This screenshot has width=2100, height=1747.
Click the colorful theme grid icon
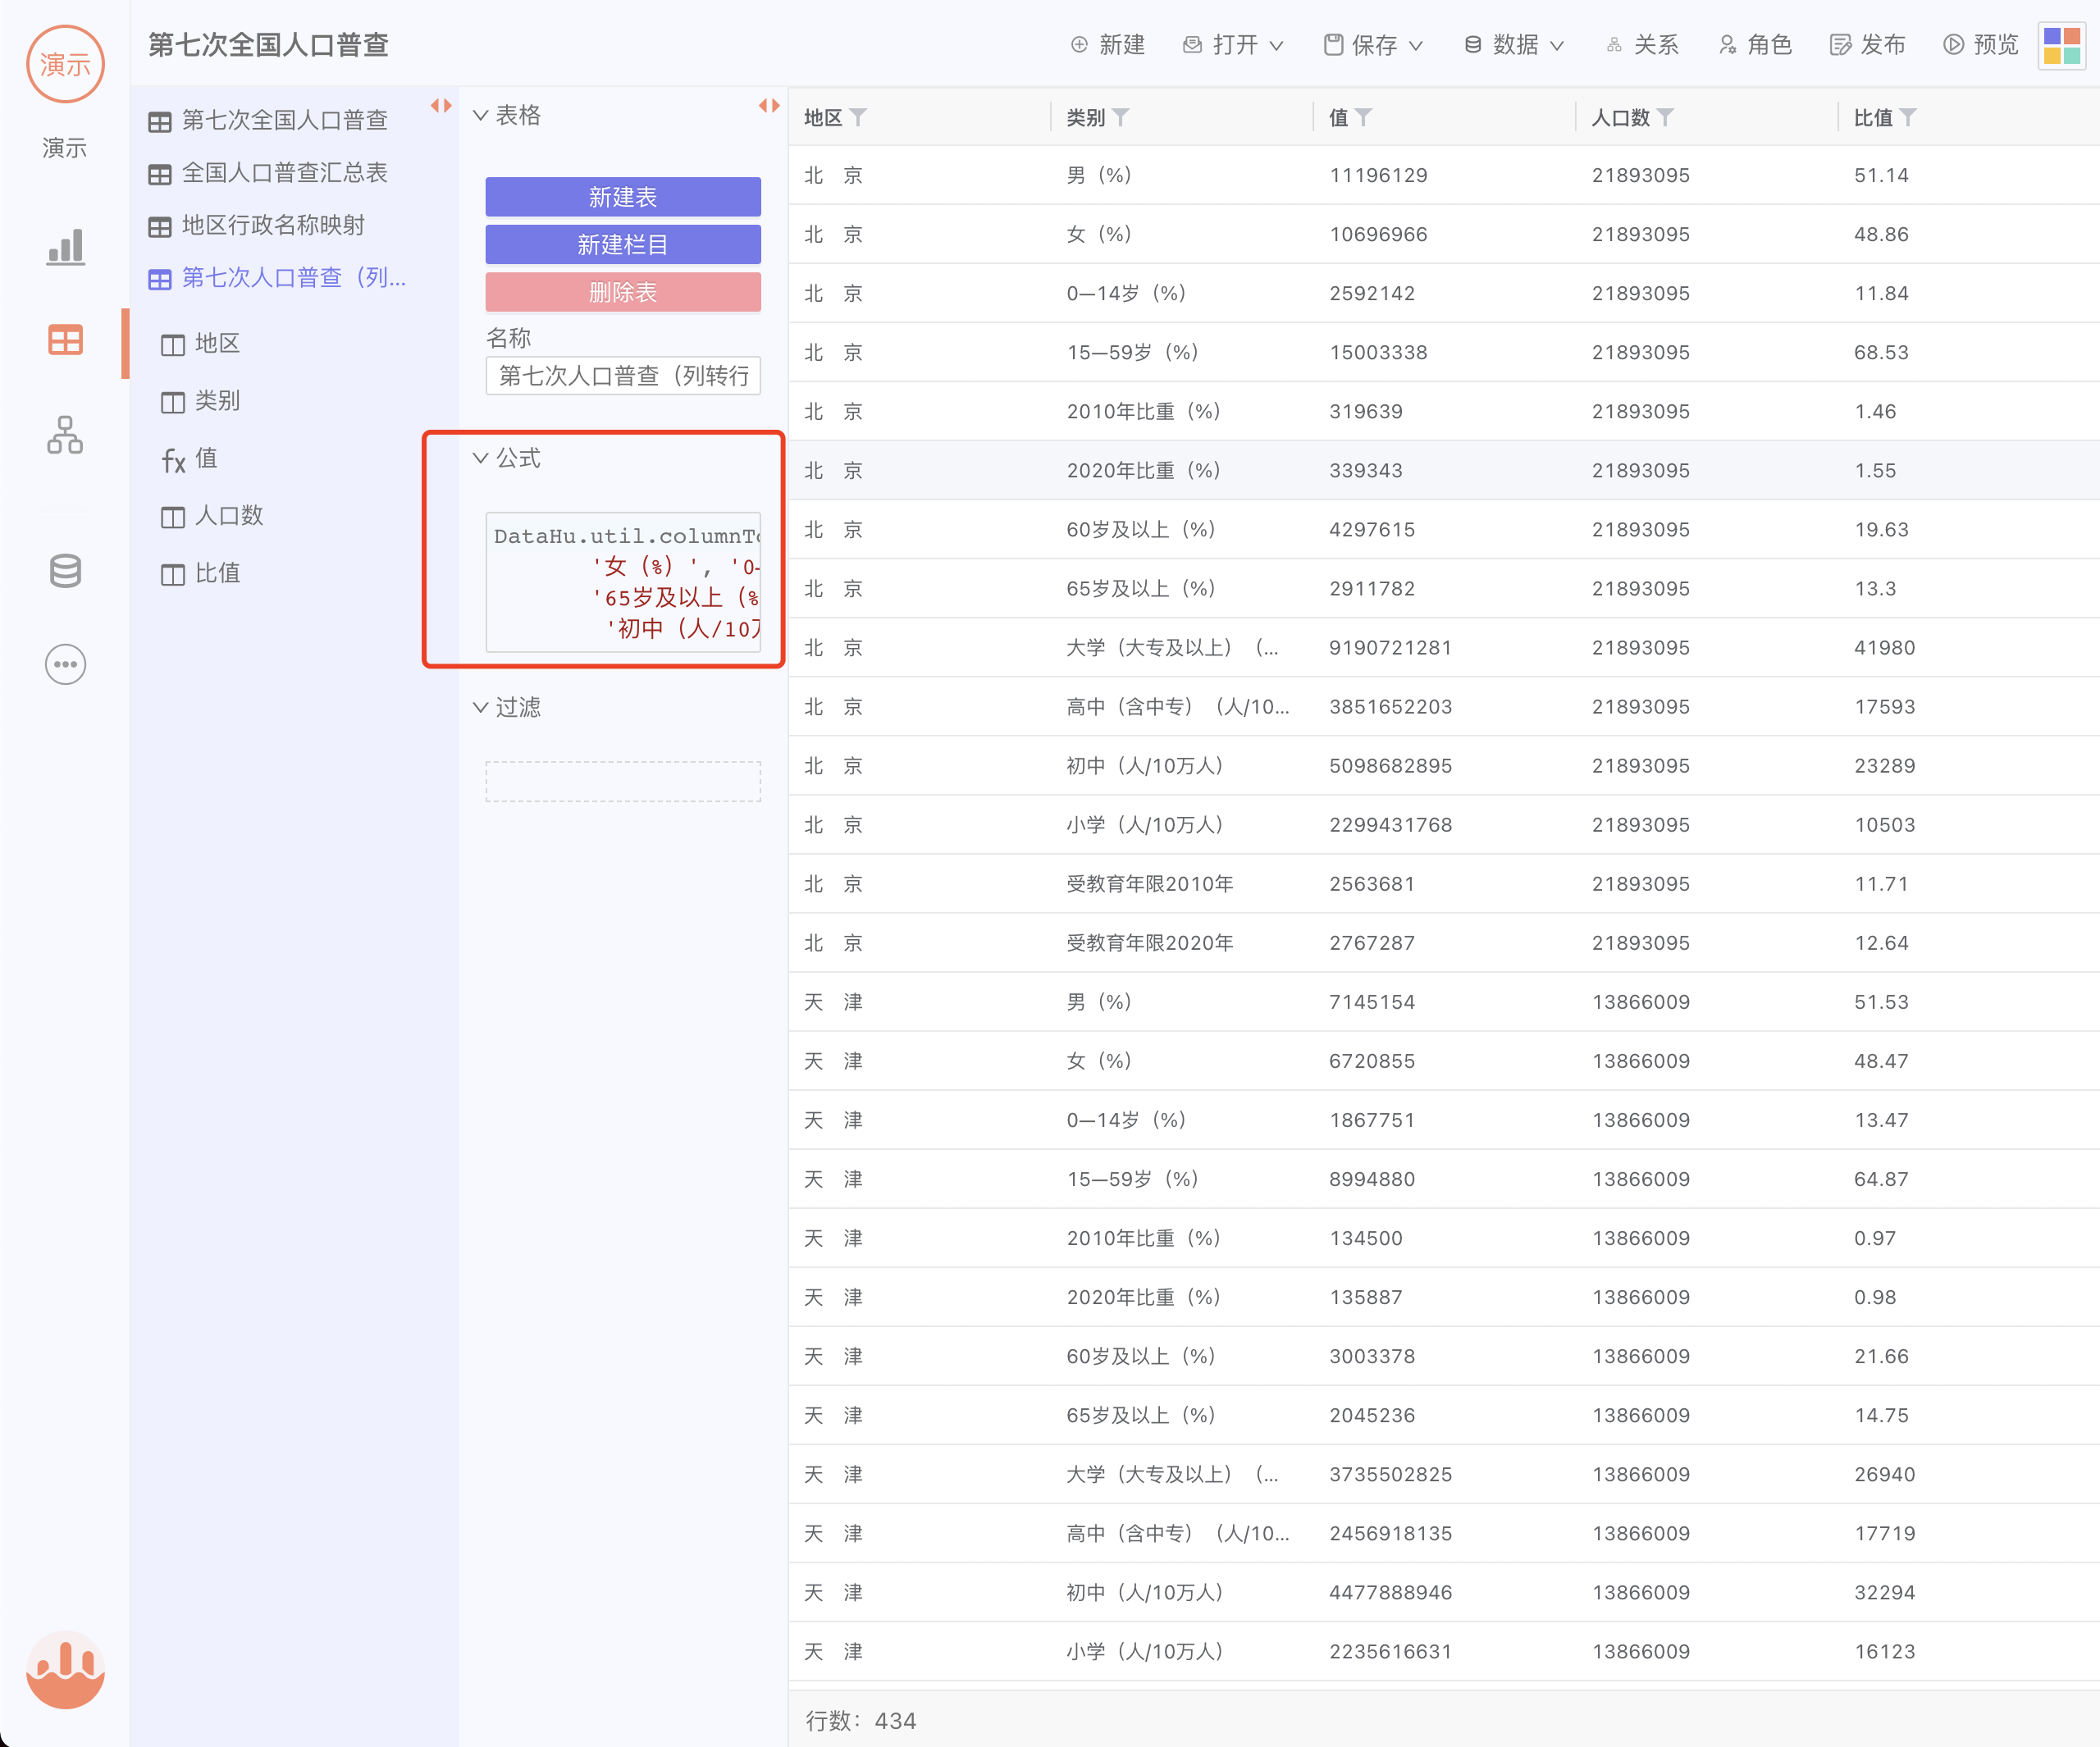pyautogui.click(x=2061, y=46)
